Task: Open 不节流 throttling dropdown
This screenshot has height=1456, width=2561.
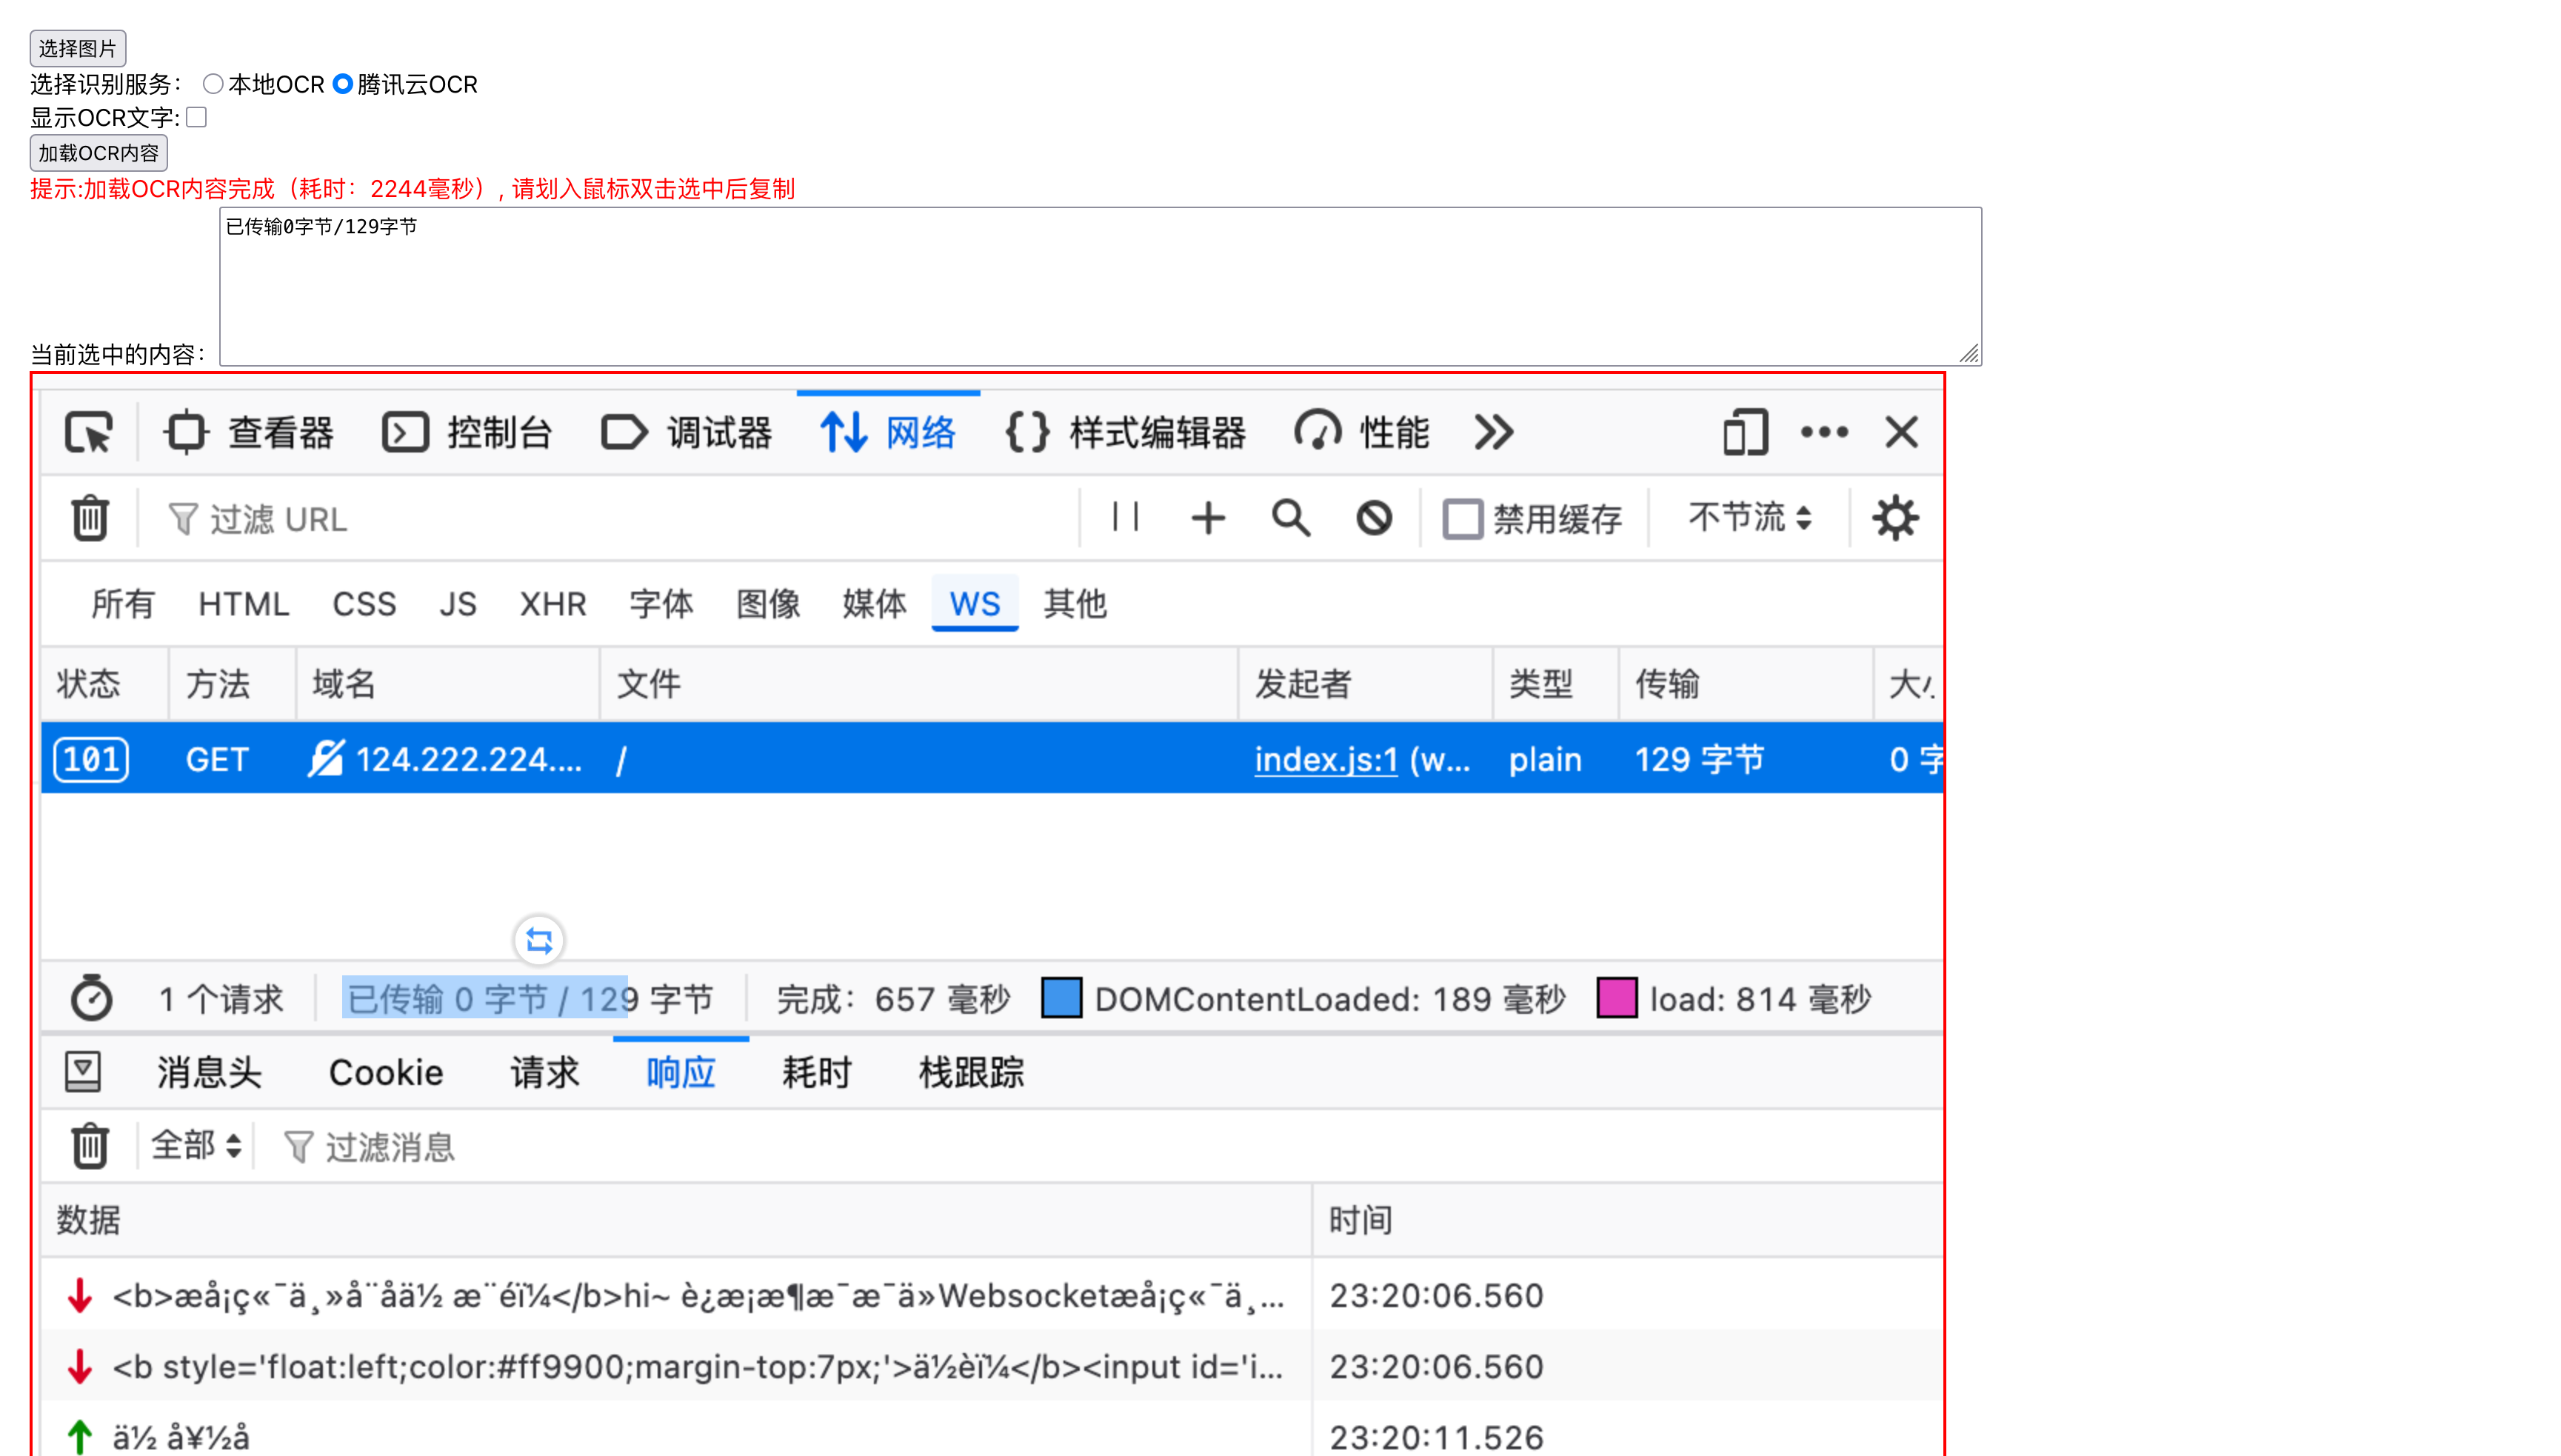Action: [x=1749, y=518]
